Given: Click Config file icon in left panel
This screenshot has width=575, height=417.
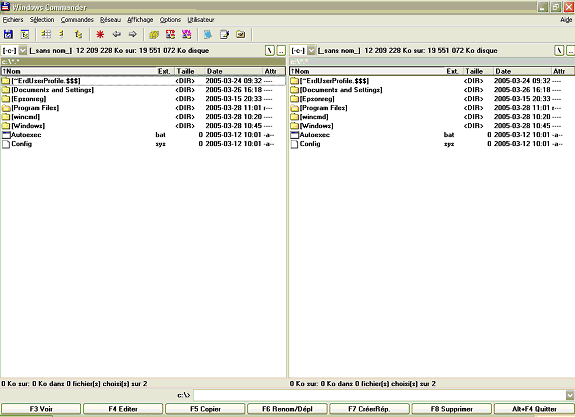Looking at the screenshot, I should pyautogui.click(x=6, y=144).
